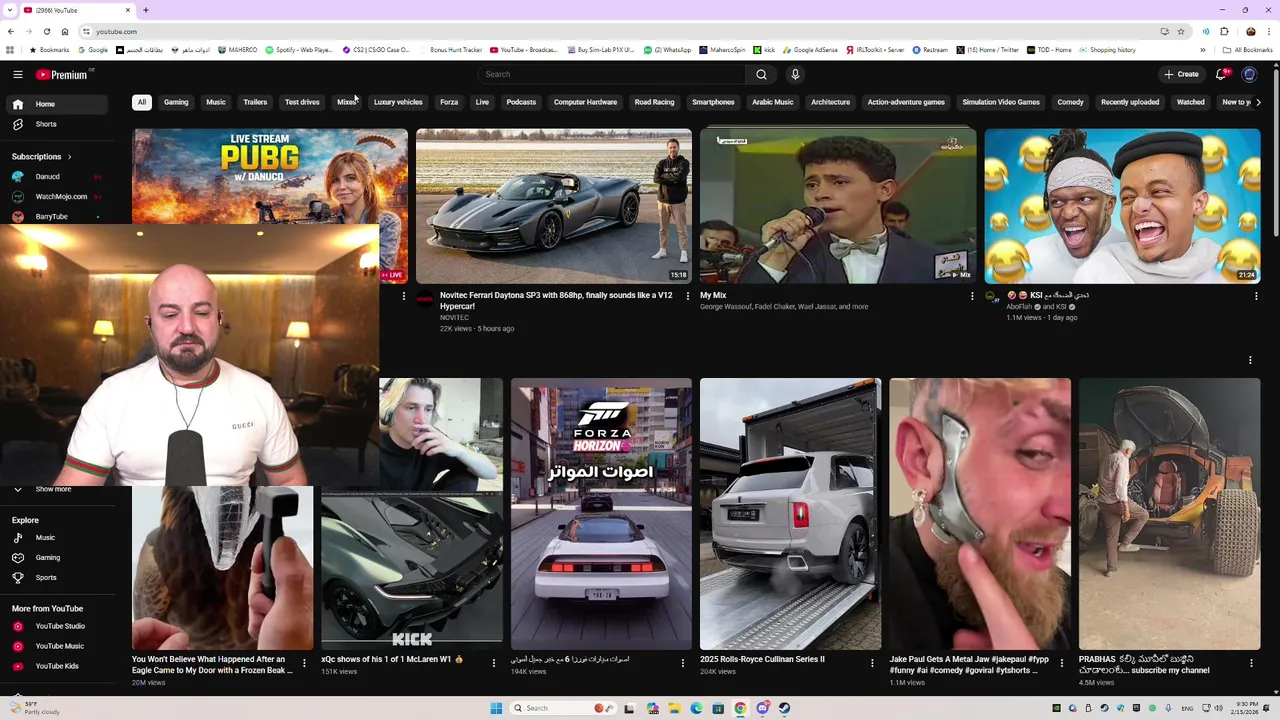The image size is (1280, 720).
Task: Open the Windows Start menu
Action: pyautogui.click(x=496, y=708)
